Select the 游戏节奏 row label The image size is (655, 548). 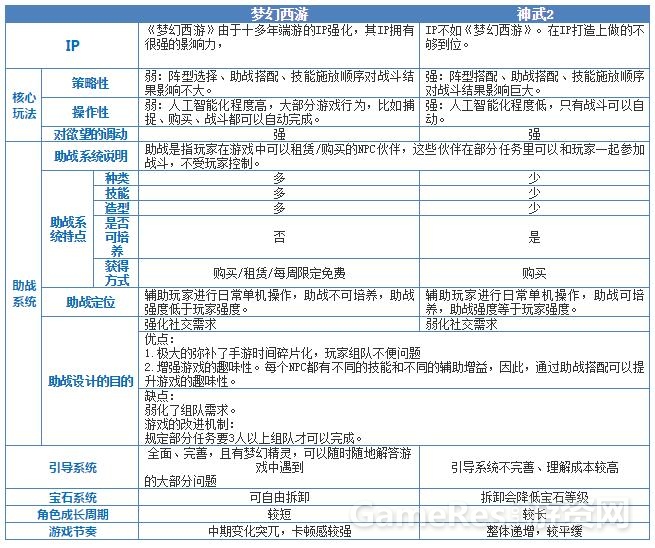72,531
